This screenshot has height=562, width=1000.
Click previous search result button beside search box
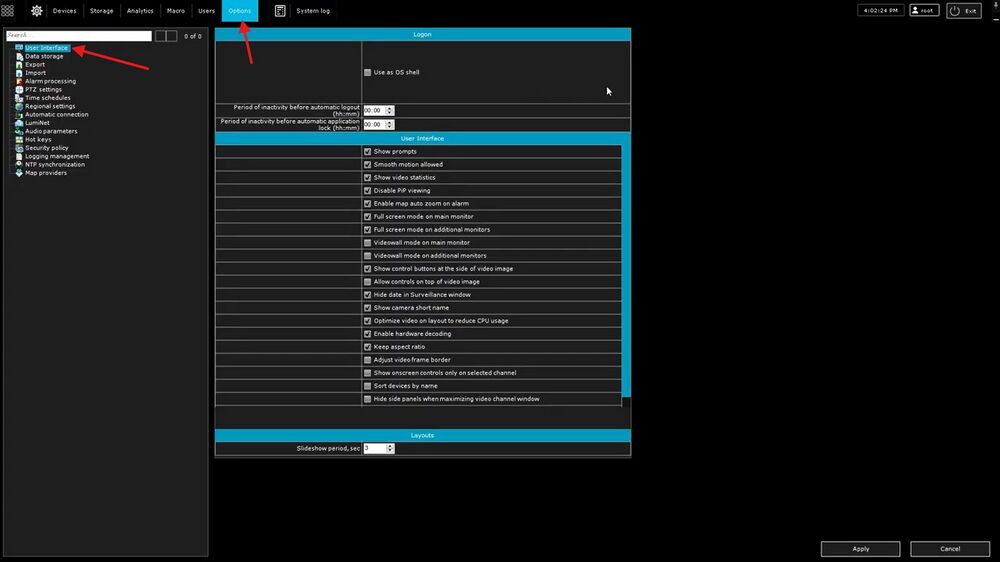(161, 36)
